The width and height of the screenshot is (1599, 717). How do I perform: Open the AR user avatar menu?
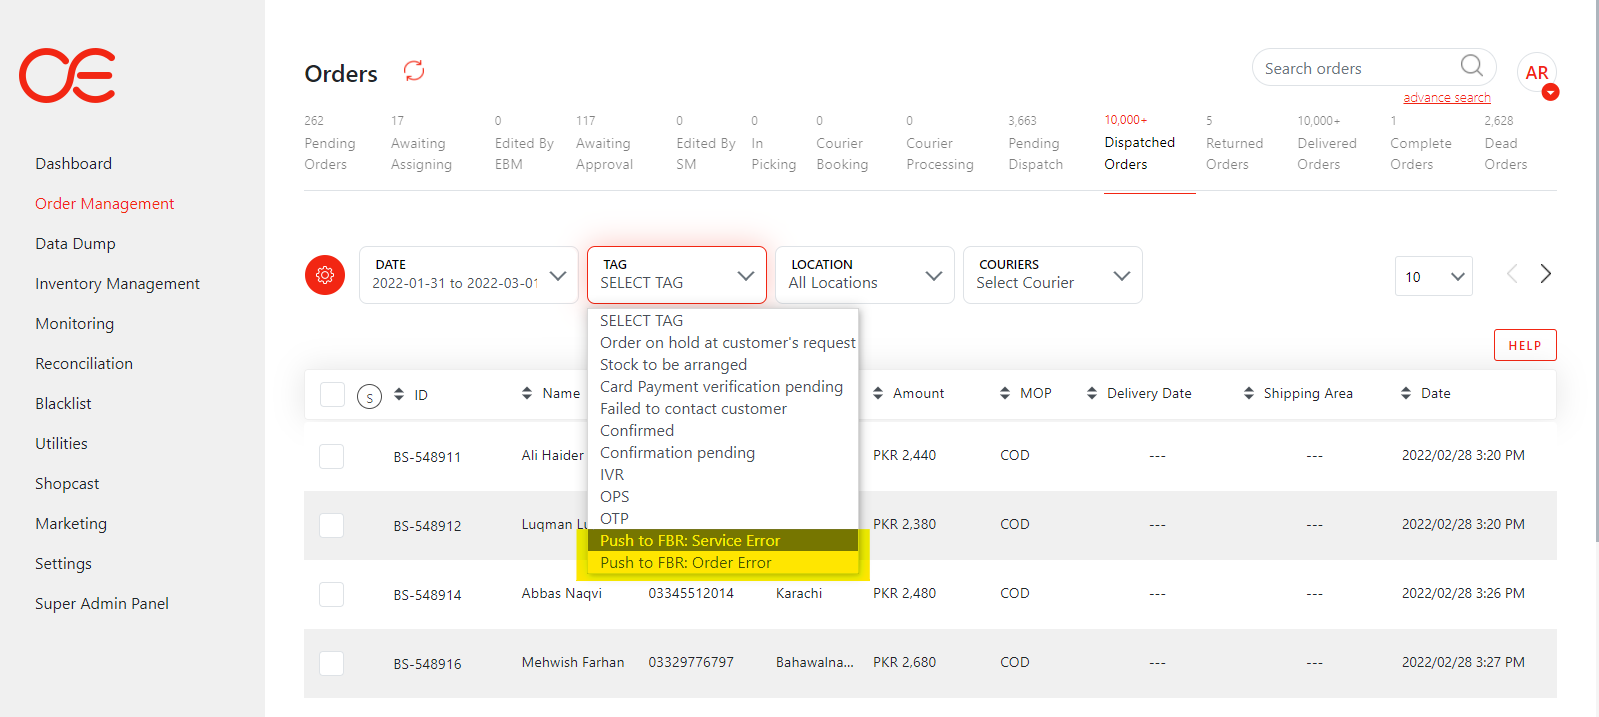[1536, 73]
